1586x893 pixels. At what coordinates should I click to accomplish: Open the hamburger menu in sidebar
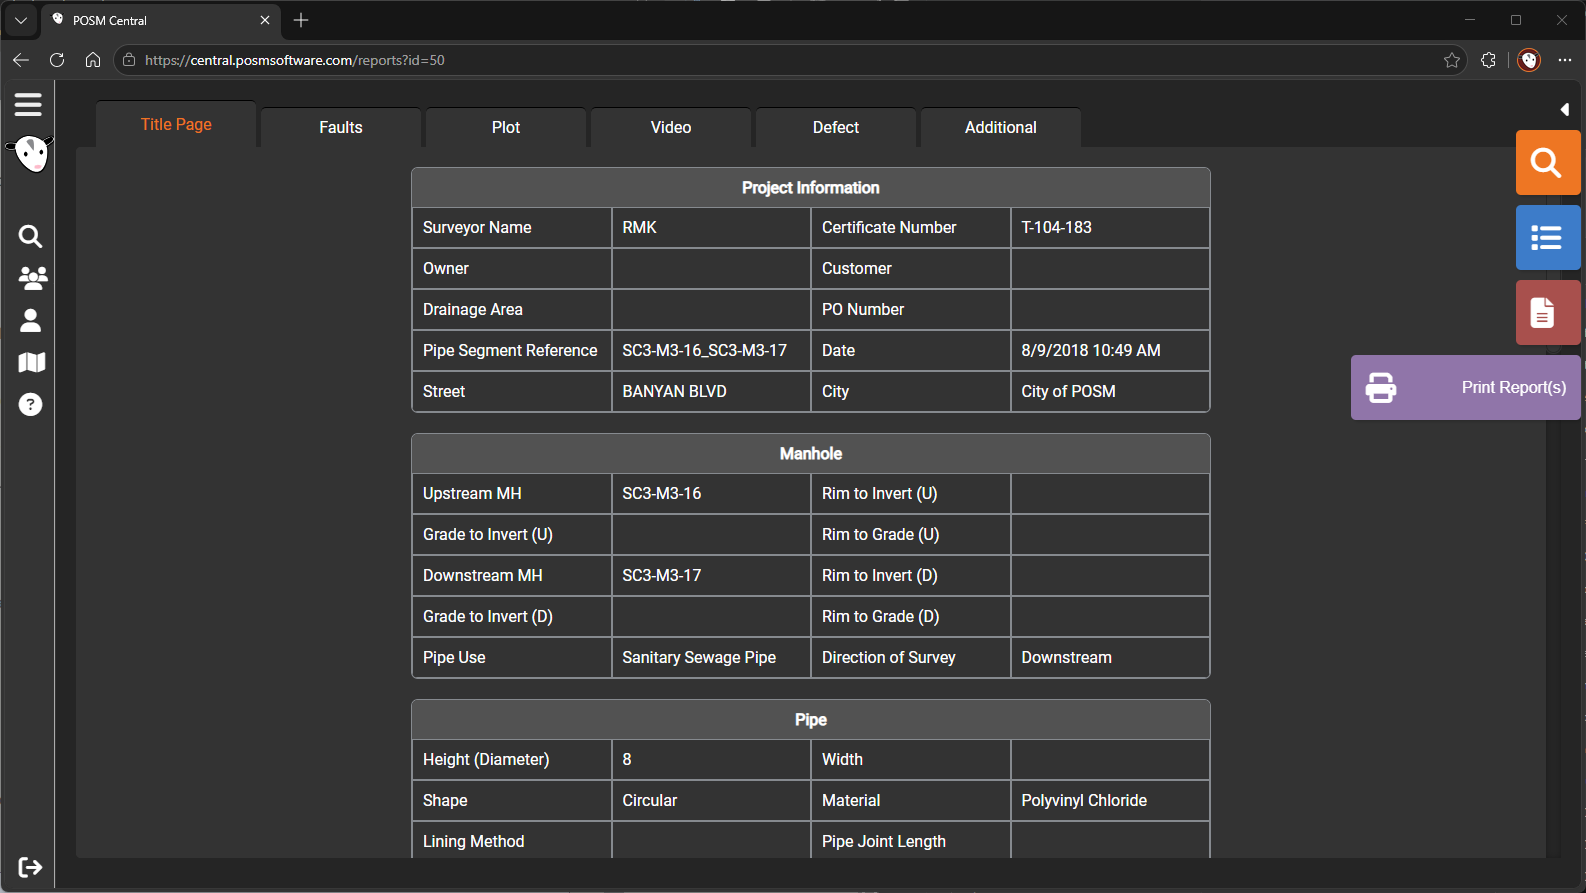pyautogui.click(x=28, y=104)
